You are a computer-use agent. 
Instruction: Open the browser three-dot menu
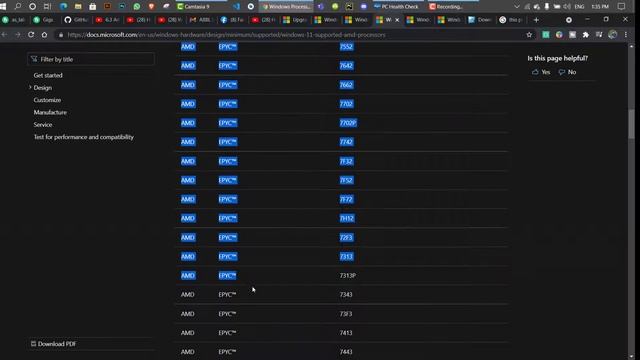[626, 35]
